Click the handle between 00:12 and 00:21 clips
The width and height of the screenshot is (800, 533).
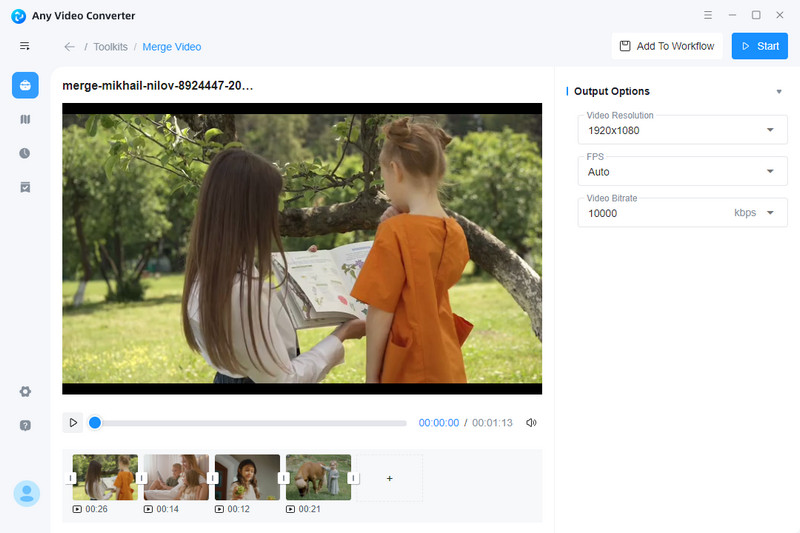pyautogui.click(x=283, y=478)
